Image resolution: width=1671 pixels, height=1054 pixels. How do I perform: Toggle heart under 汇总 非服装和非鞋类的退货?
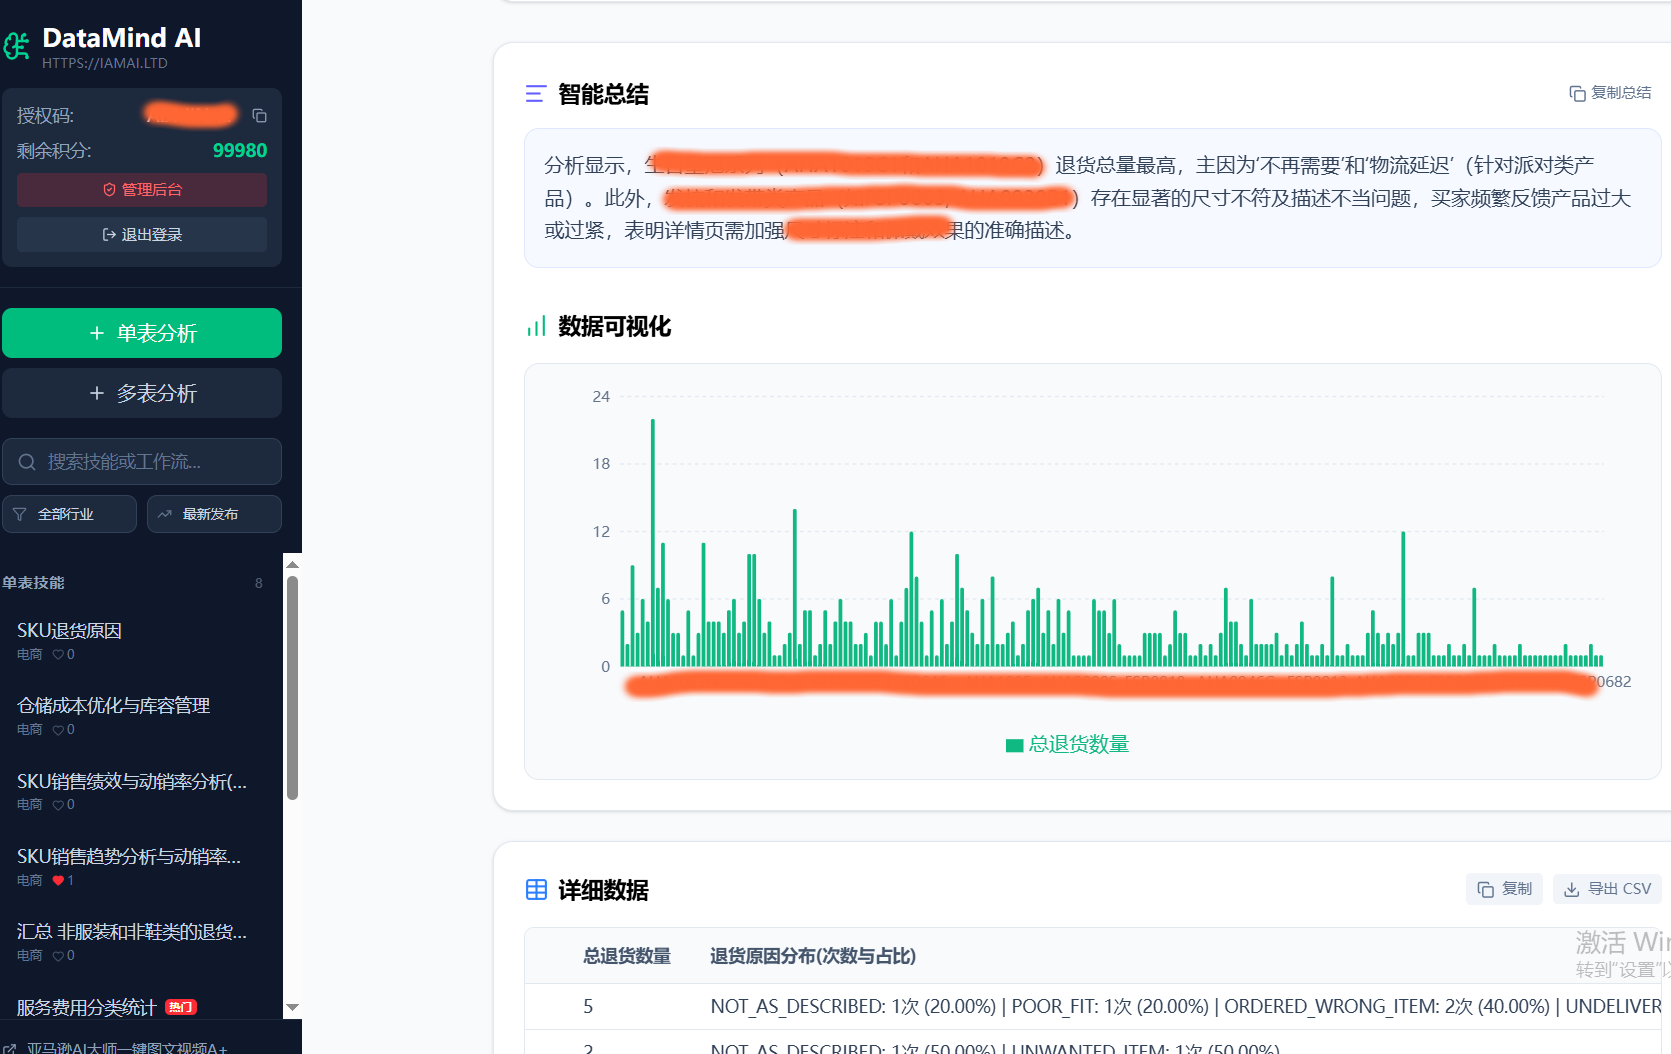(58, 956)
